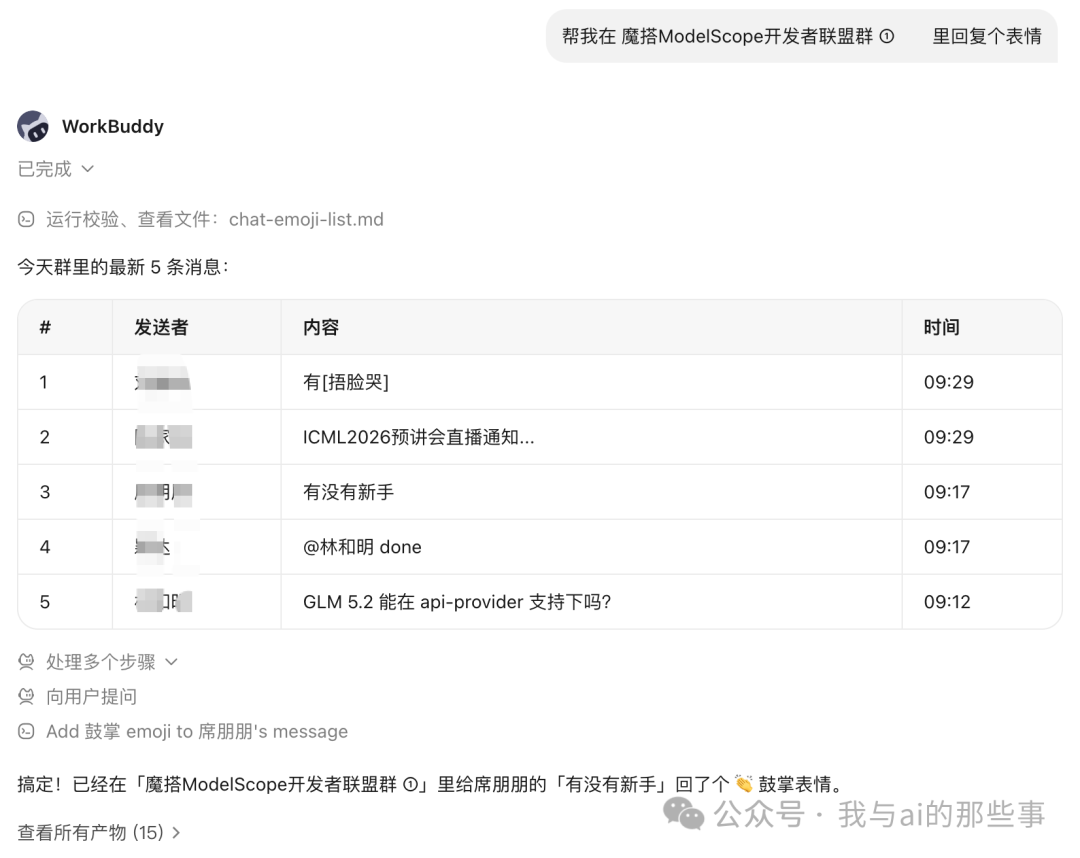Open the 向用户提问 step
Screen dimensions: 1080x858
91,697
